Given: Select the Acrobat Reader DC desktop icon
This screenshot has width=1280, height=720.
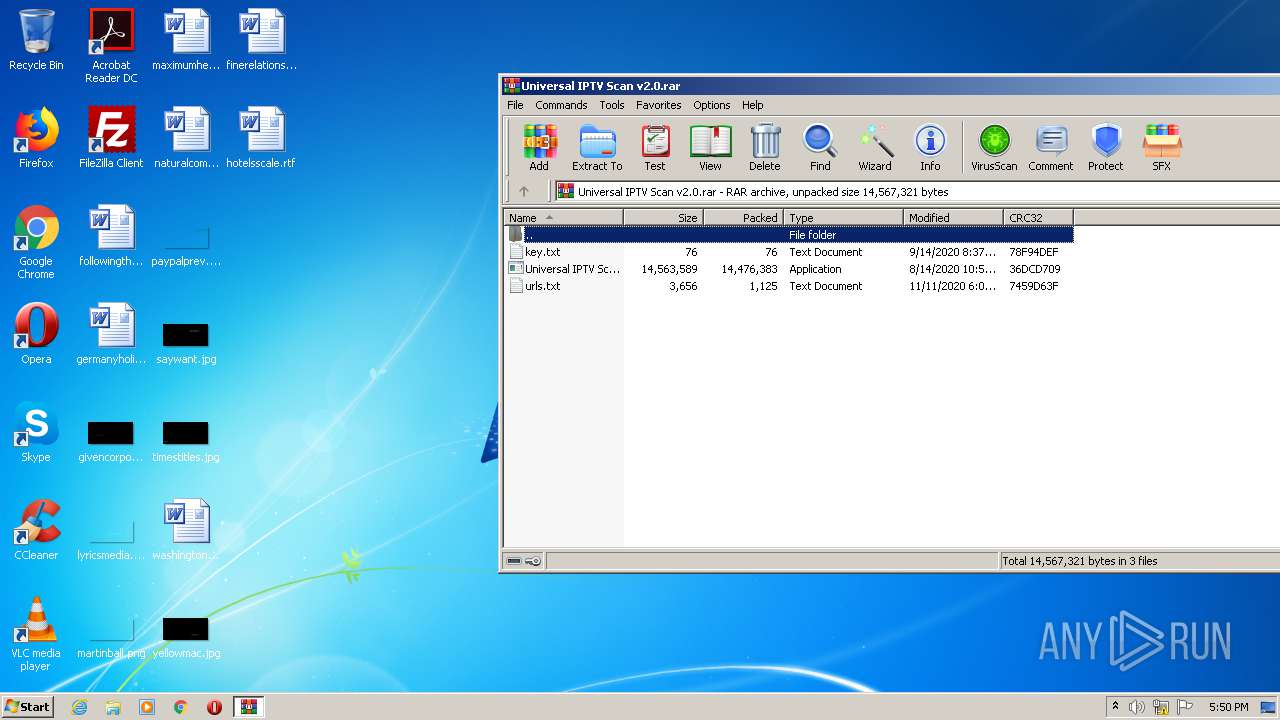Looking at the screenshot, I should coord(111,46).
